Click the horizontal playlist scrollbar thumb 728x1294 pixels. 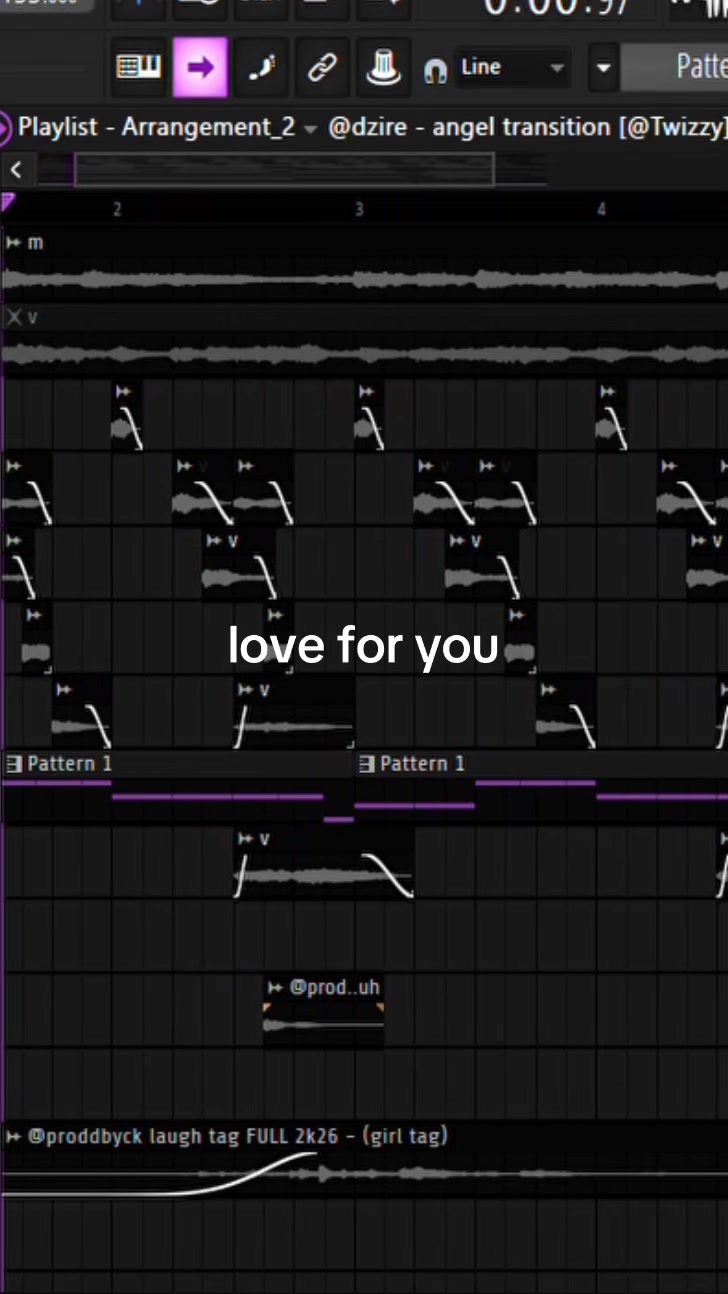tap(284, 169)
